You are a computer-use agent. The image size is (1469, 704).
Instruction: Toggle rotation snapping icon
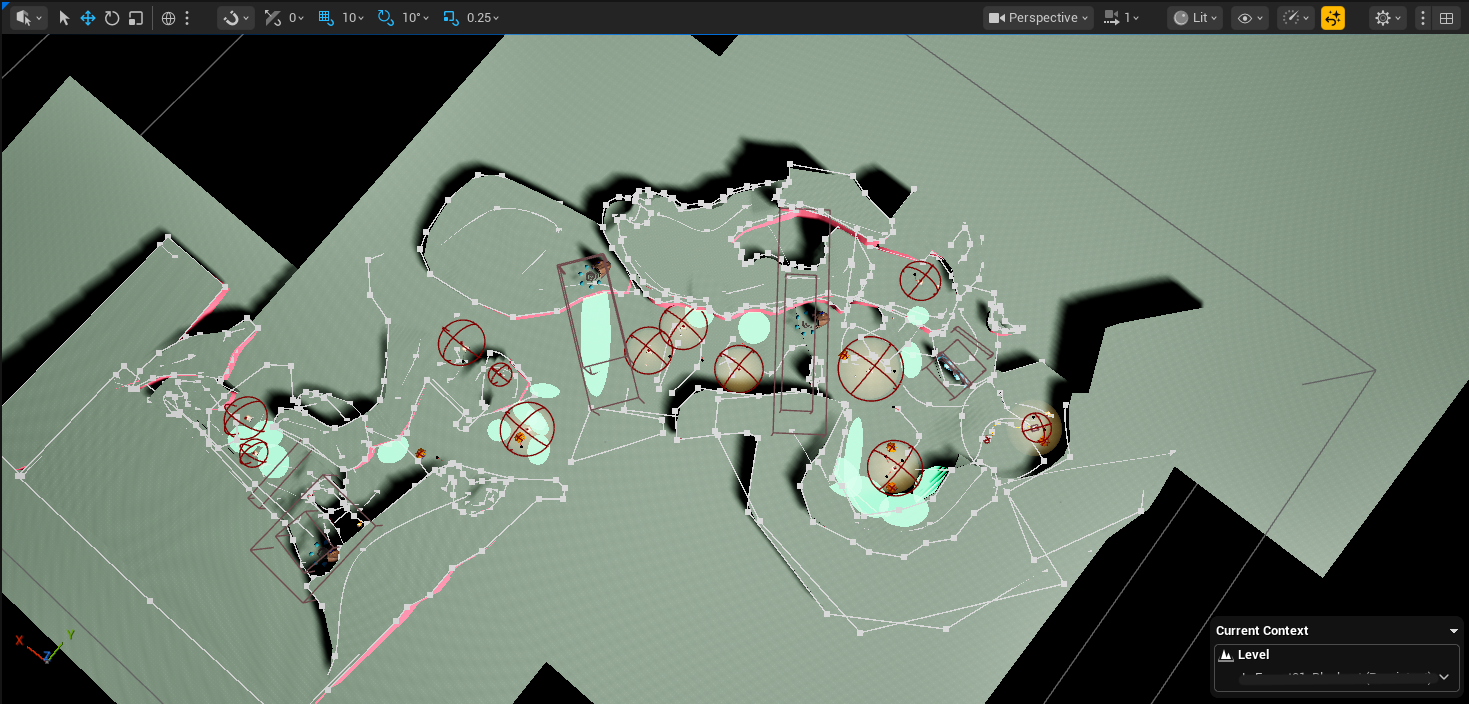[x=386, y=18]
